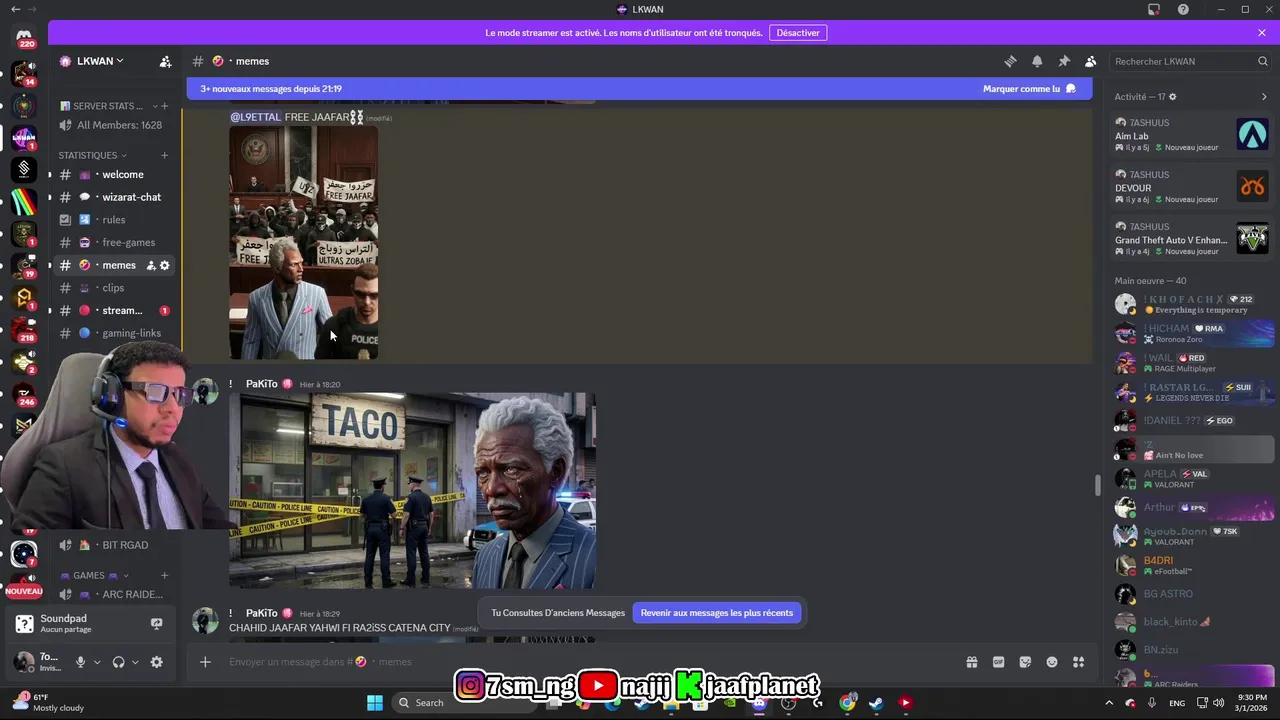Open Chrome from taskbar
Image resolution: width=1280 pixels, height=720 pixels.
[x=848, y=703]
